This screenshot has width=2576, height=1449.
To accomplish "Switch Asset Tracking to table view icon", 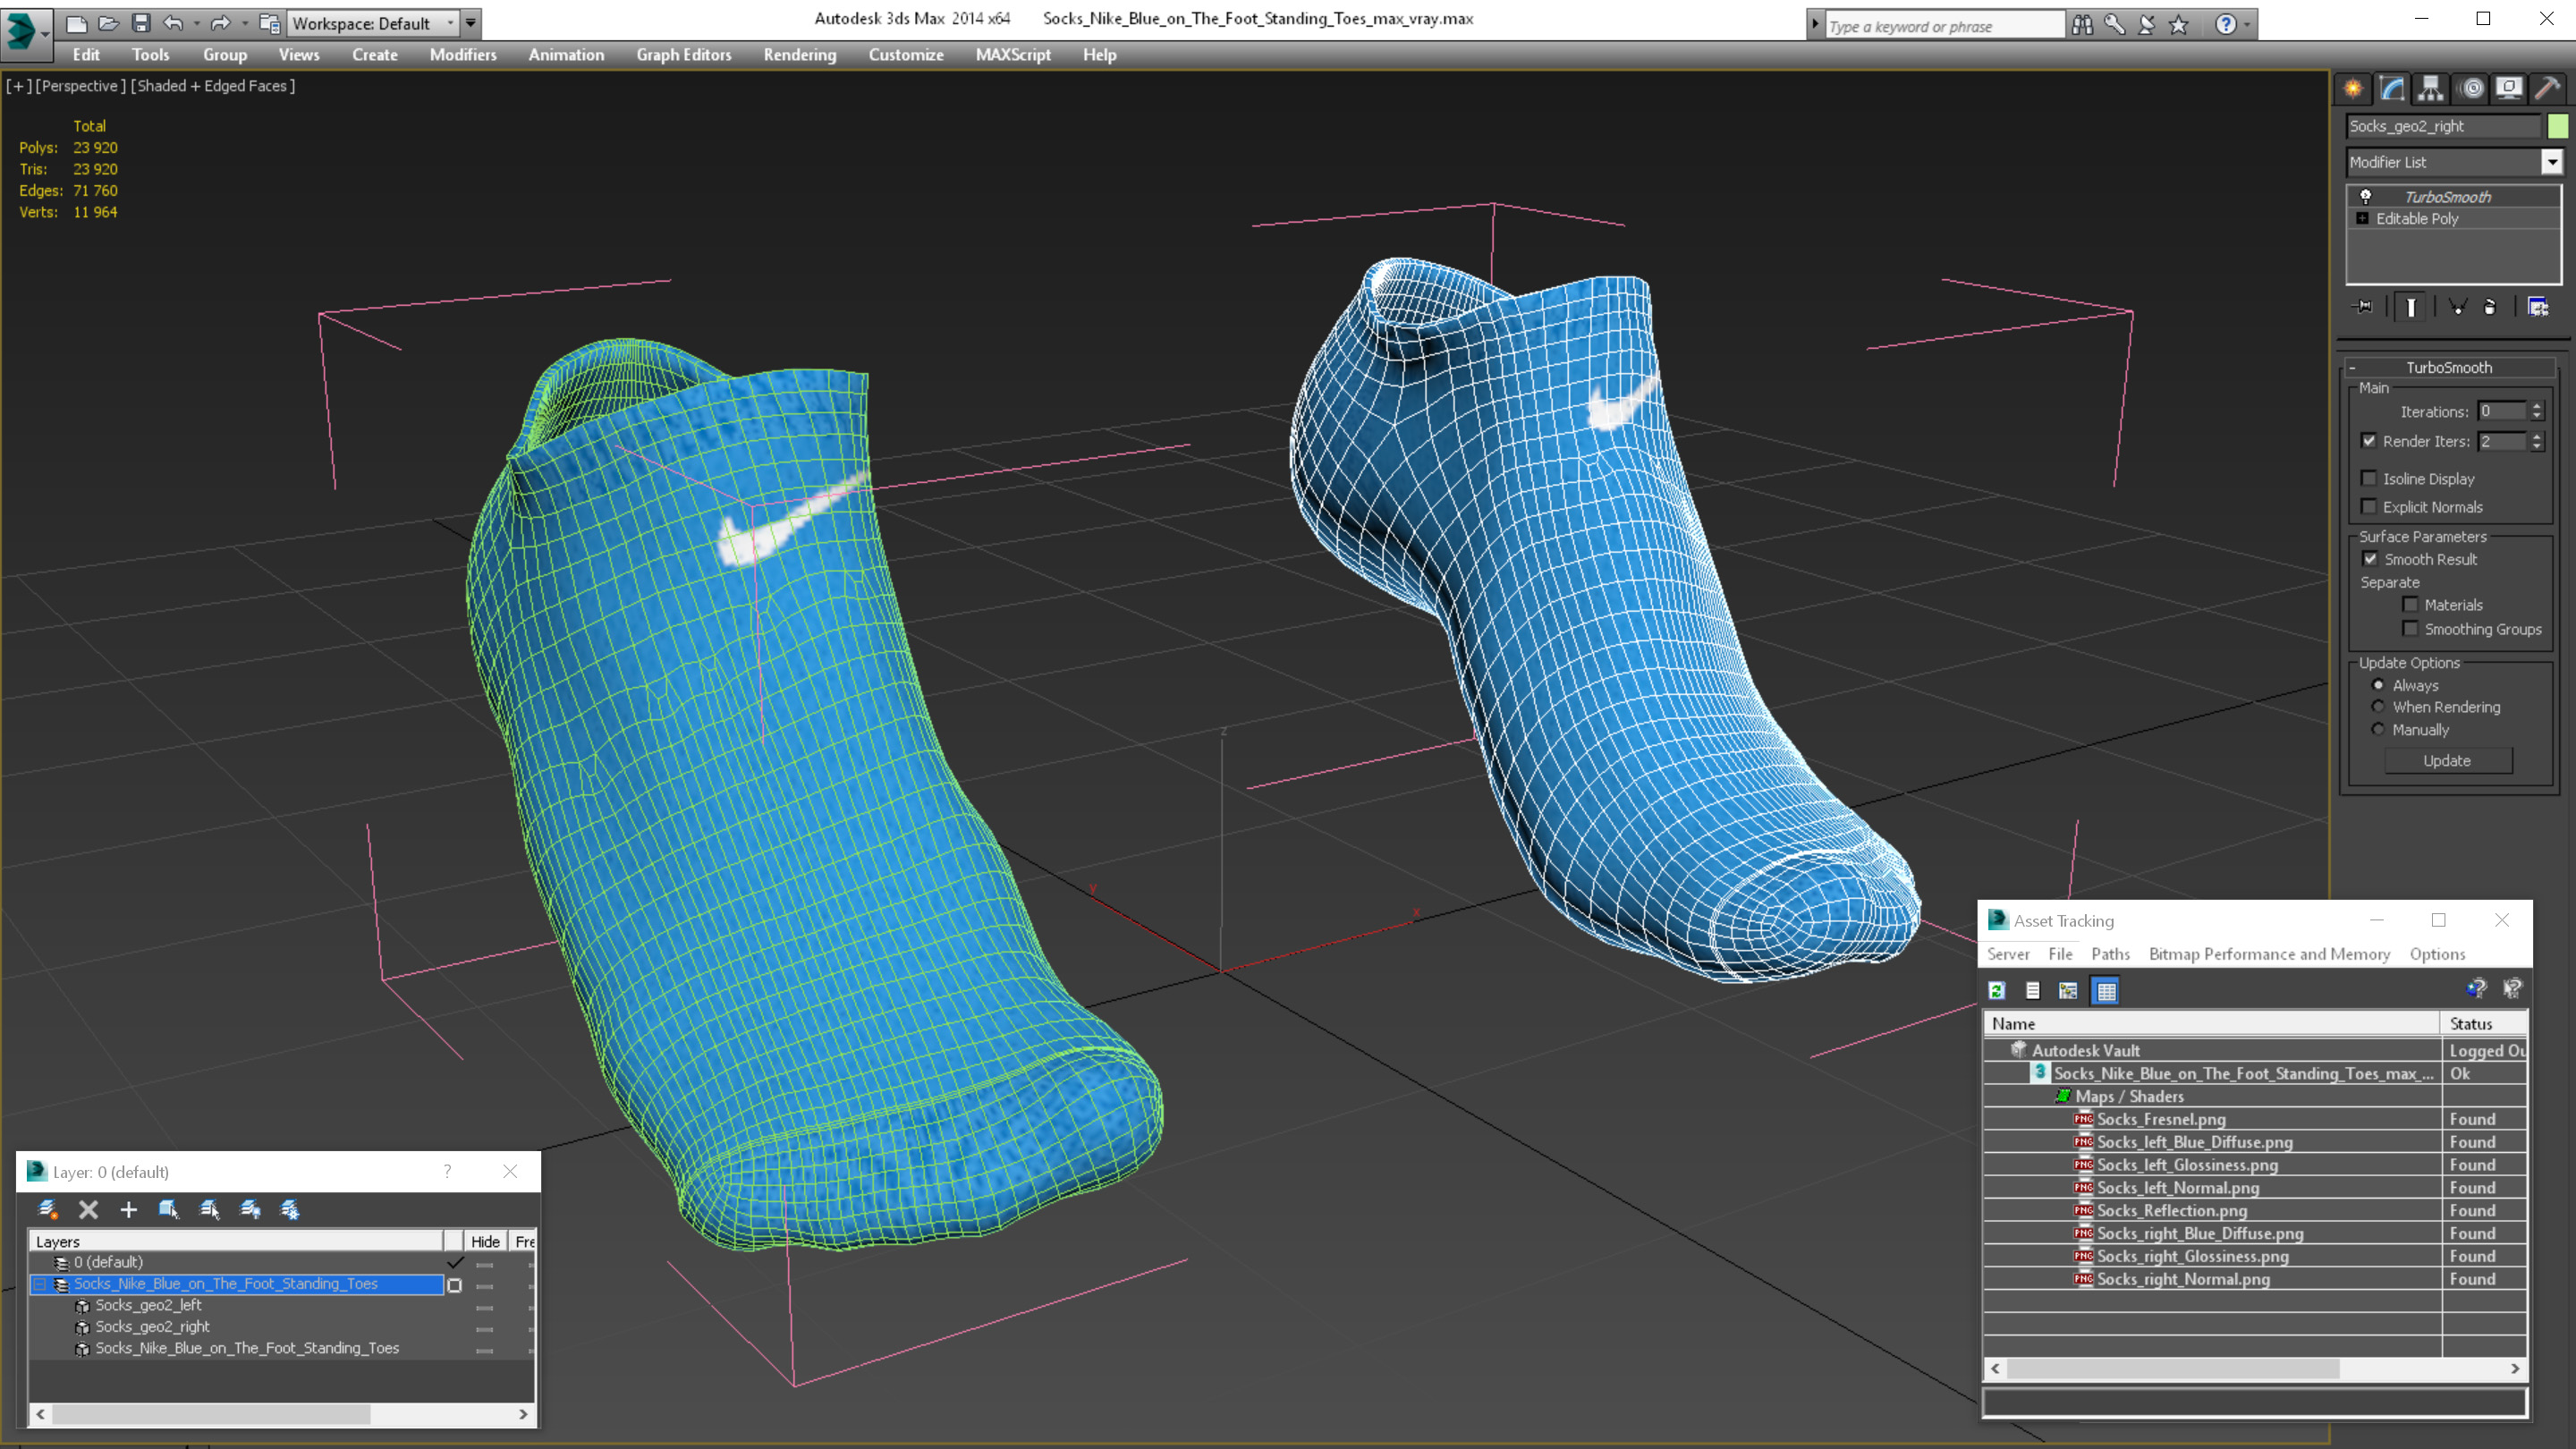I will tap(2106, 991).
